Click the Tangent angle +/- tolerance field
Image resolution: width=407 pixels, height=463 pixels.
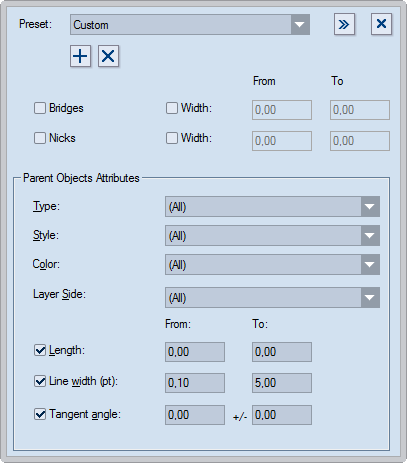[282, 415]
